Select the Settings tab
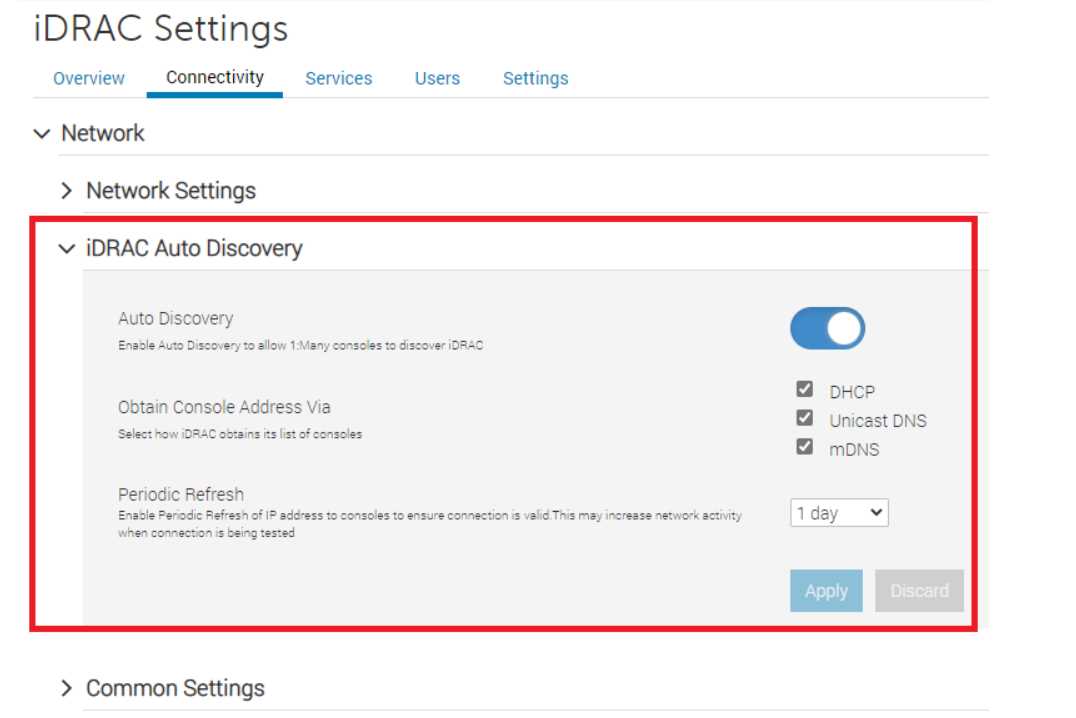Viewport: 1076px width, 718px height. tap(535, 78)
